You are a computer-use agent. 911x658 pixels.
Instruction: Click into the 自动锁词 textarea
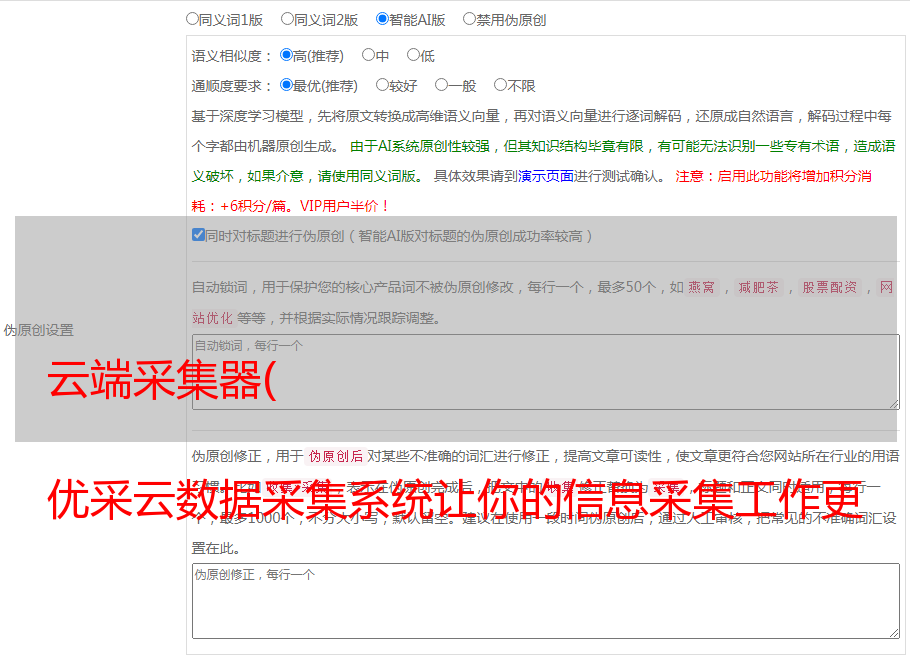click(x=546, y=372)
